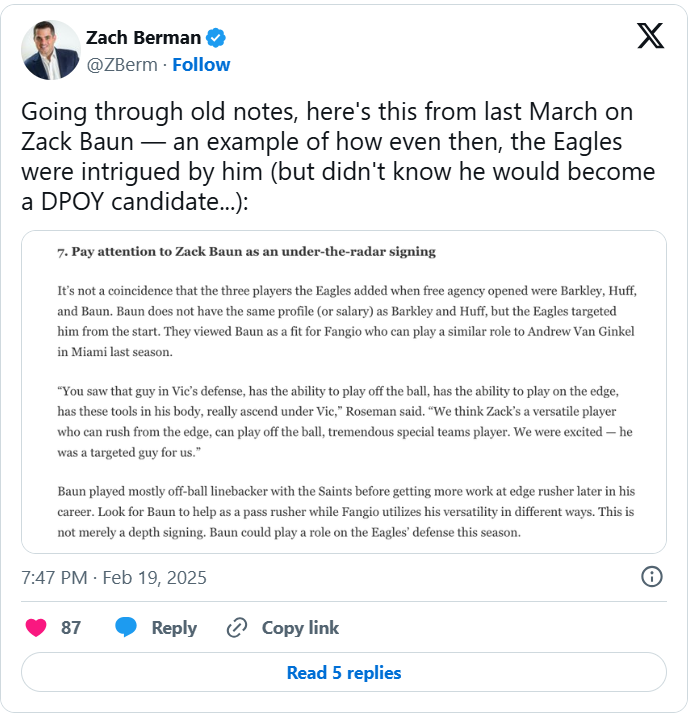Click the reply speech bubble icon
Screen dimensions: 688x719
(x=126, y=628)
